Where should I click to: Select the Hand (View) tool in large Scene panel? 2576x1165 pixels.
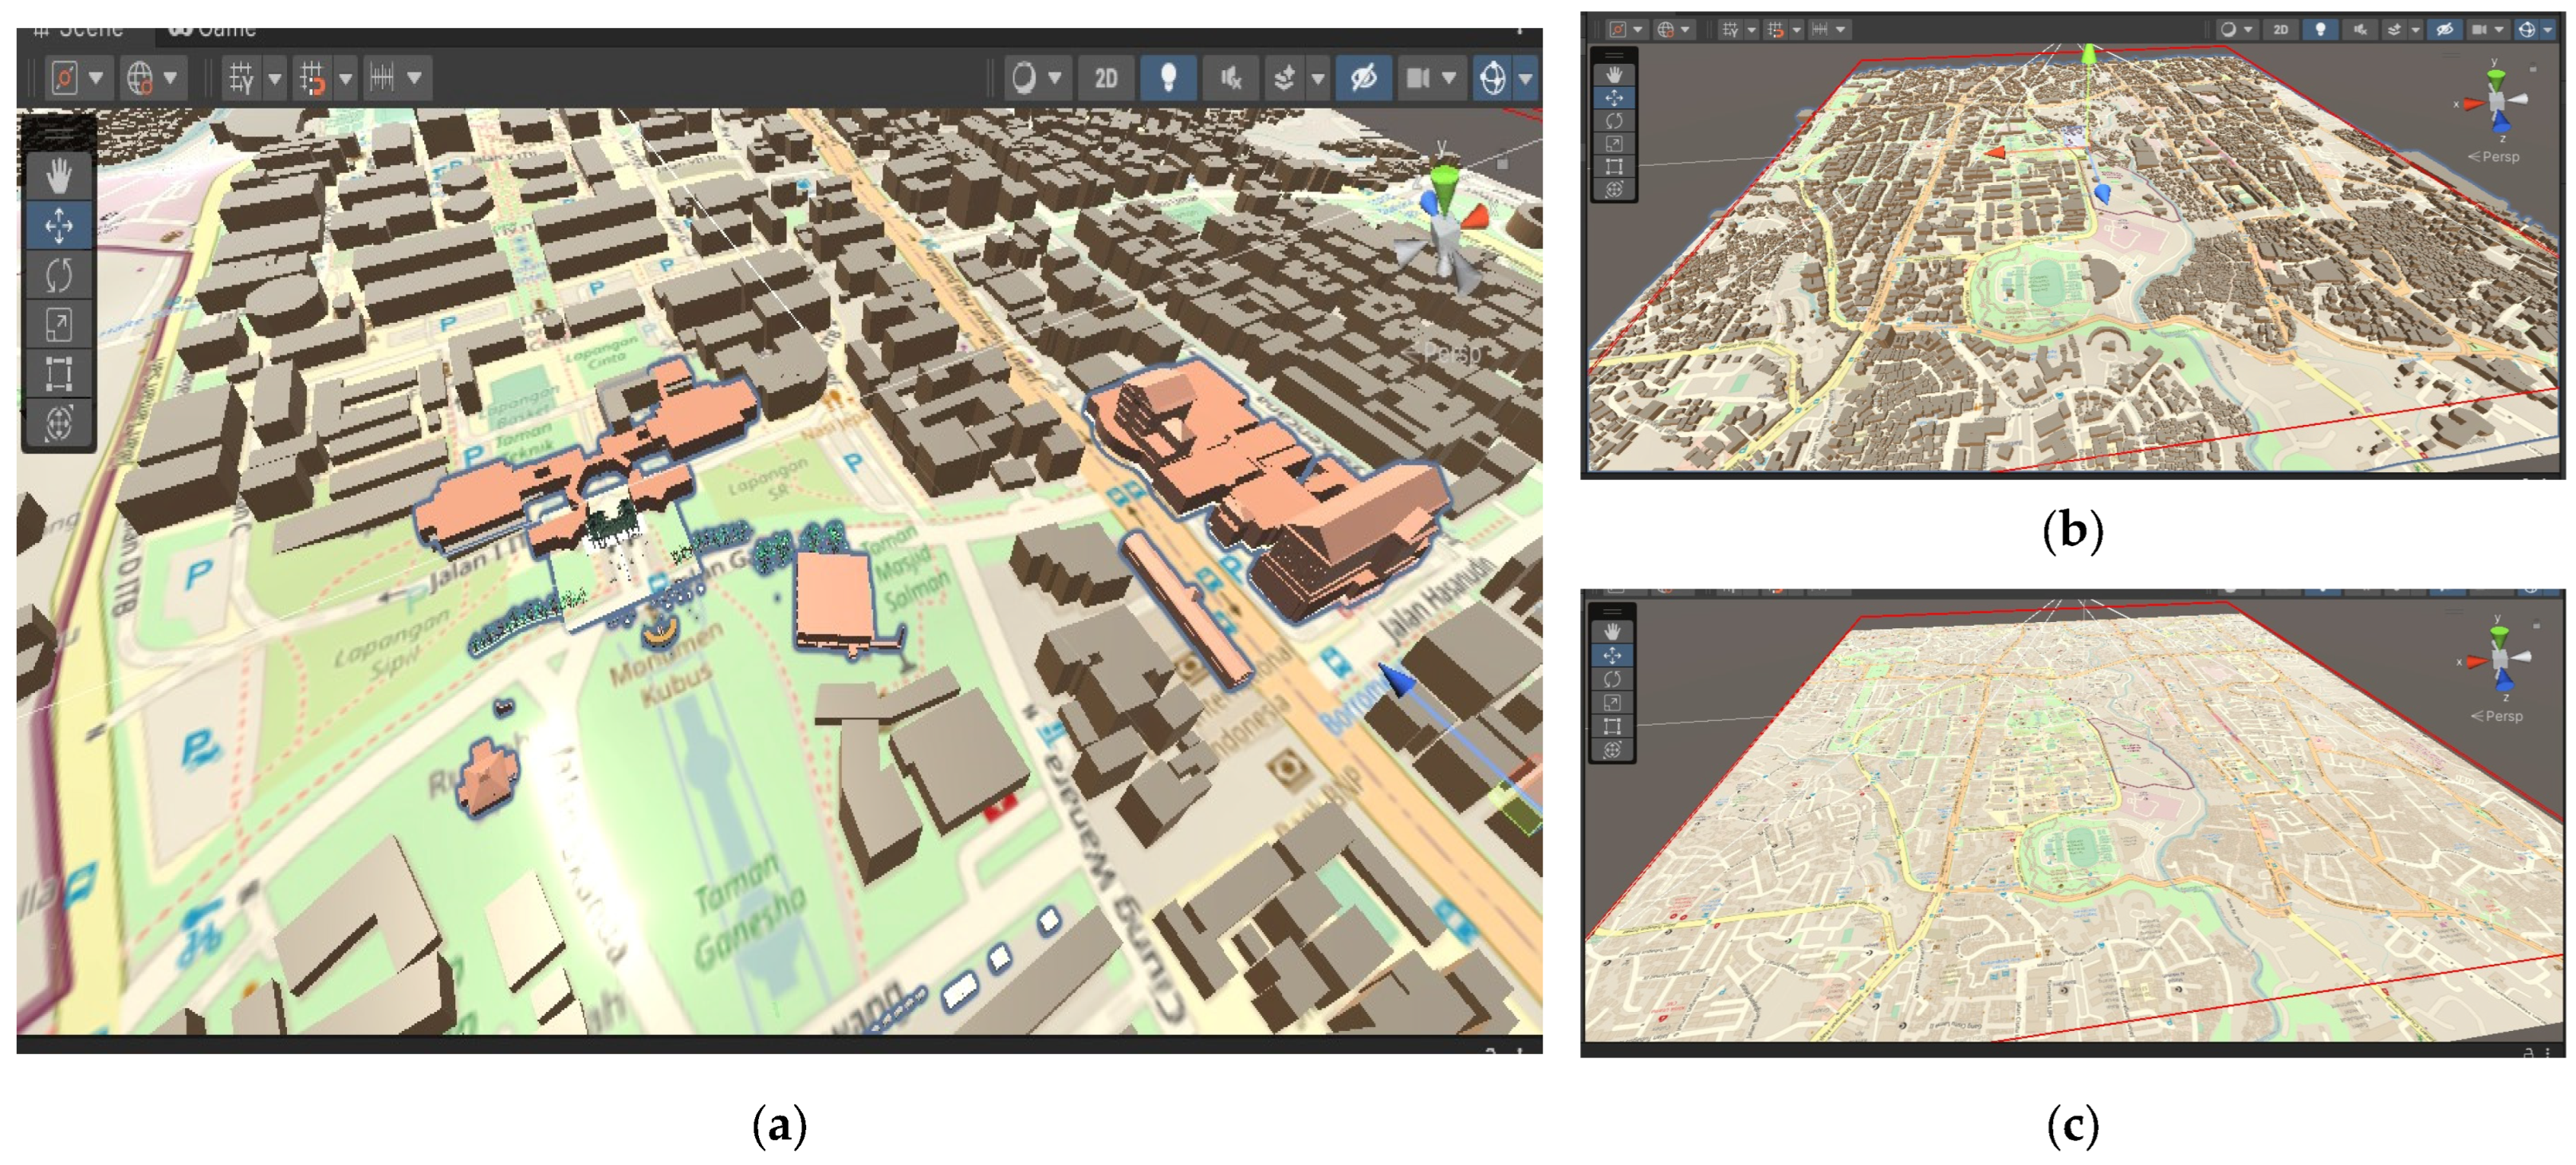pyautogui.click(x=58, y=178)
